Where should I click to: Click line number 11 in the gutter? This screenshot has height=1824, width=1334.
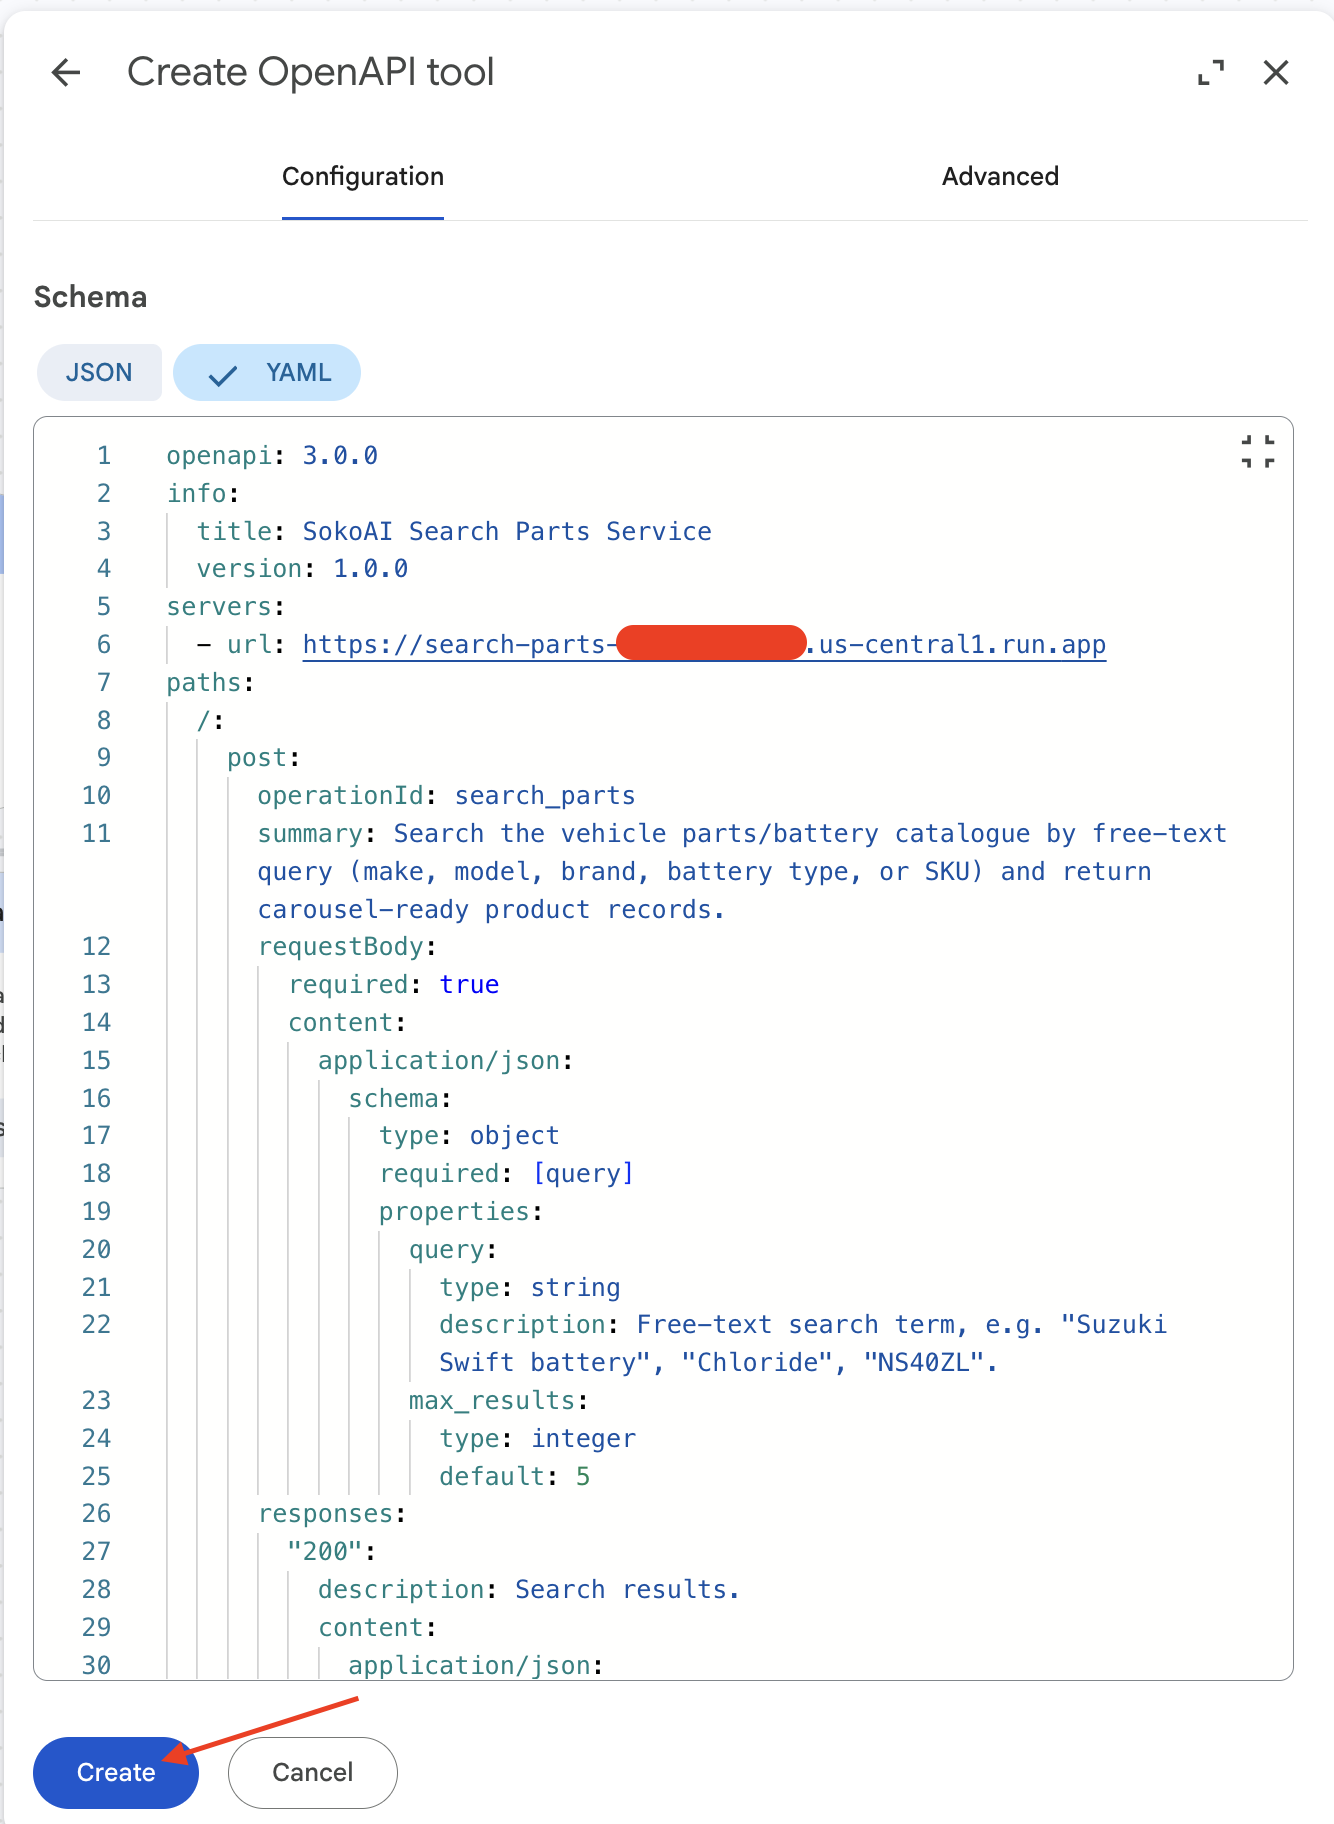click(x=96, y=834)
